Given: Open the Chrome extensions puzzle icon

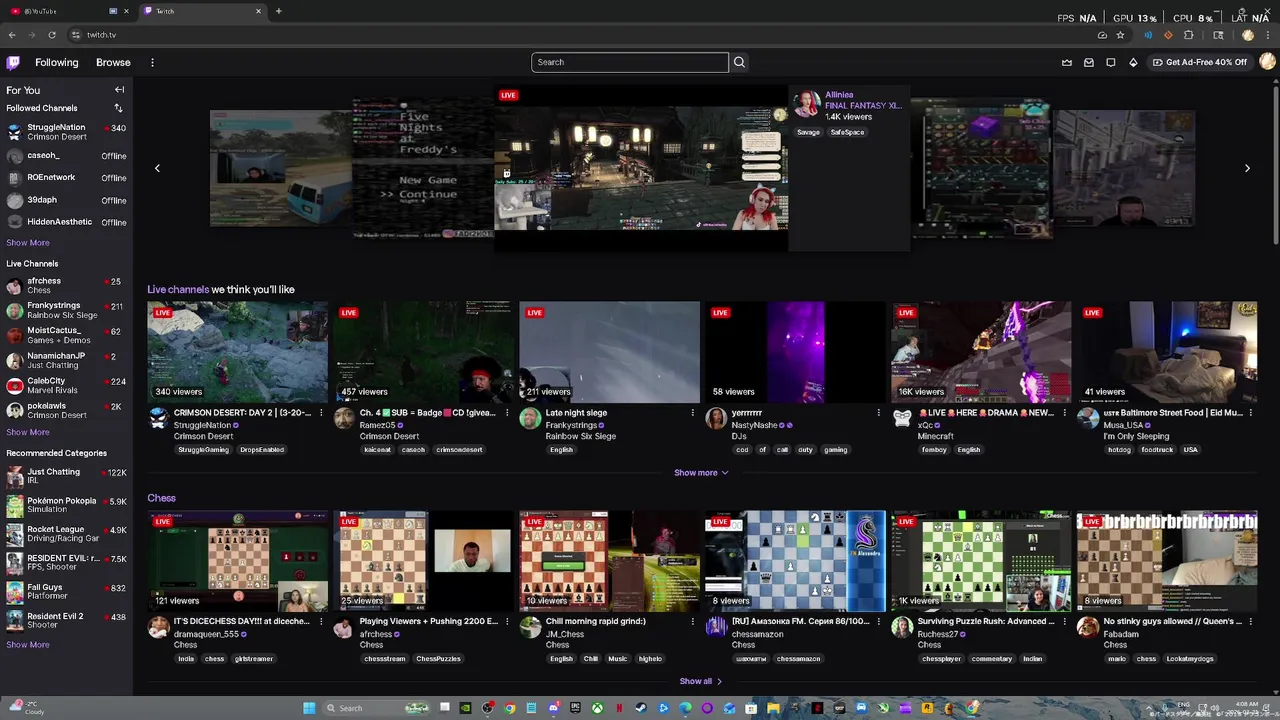Looking at the screenshot, I should (x=1189, y=35).
